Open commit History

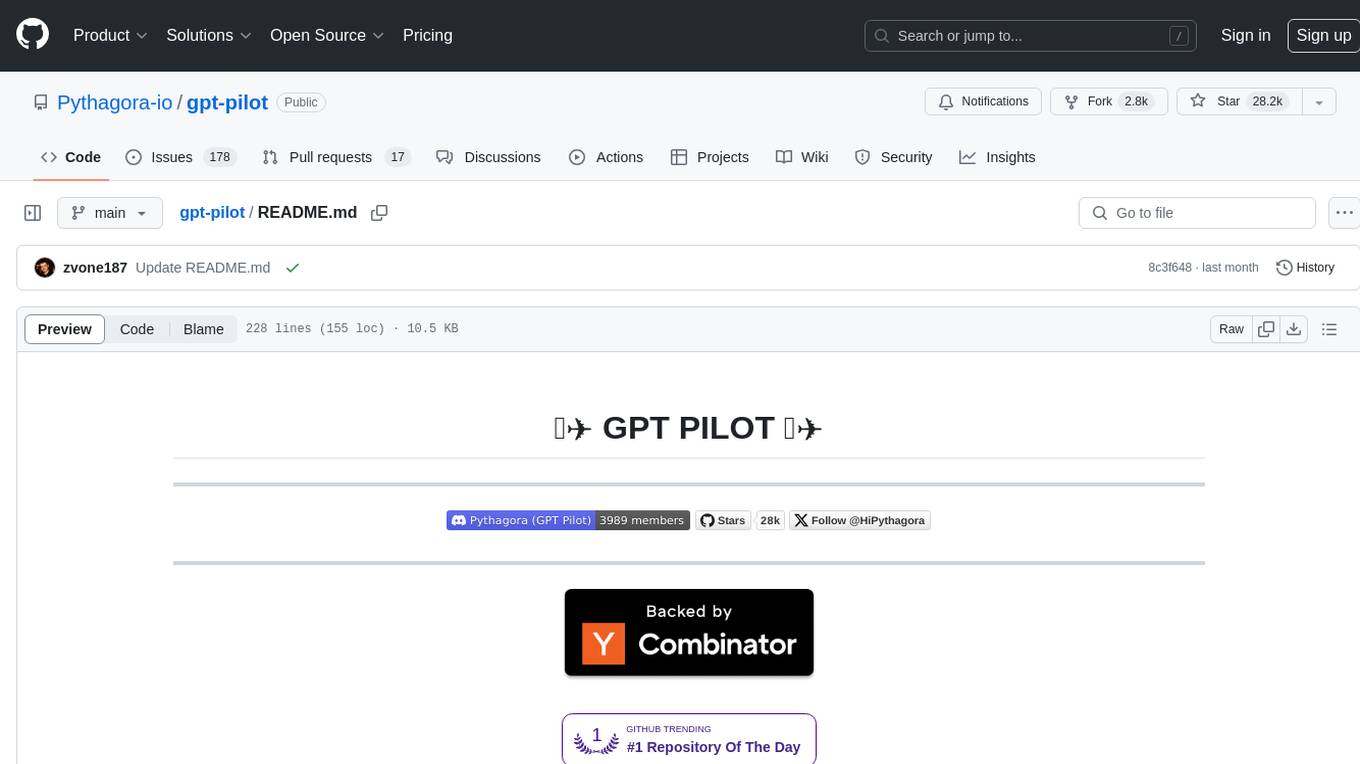tap(1305, 268)
